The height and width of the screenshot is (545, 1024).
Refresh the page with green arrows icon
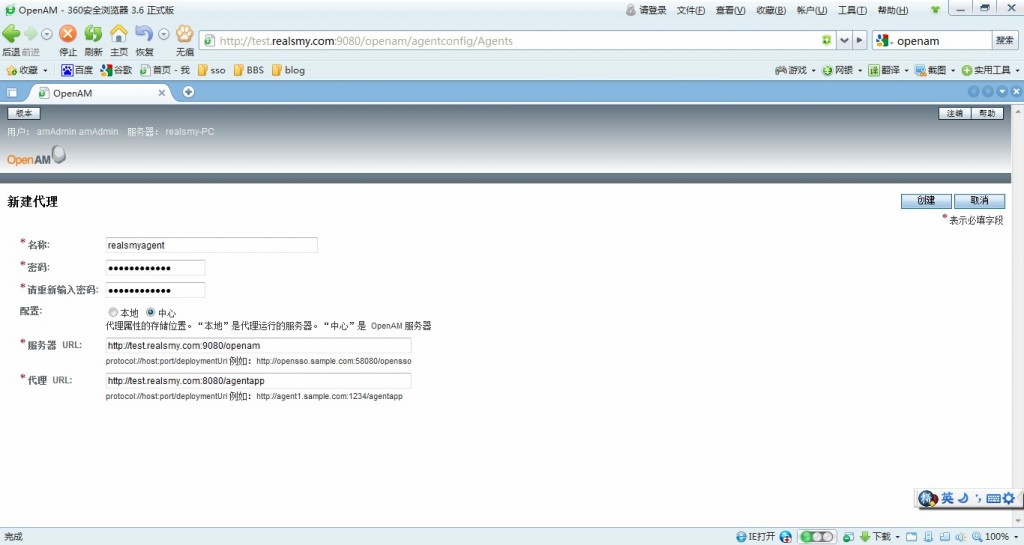click(93, 33)
